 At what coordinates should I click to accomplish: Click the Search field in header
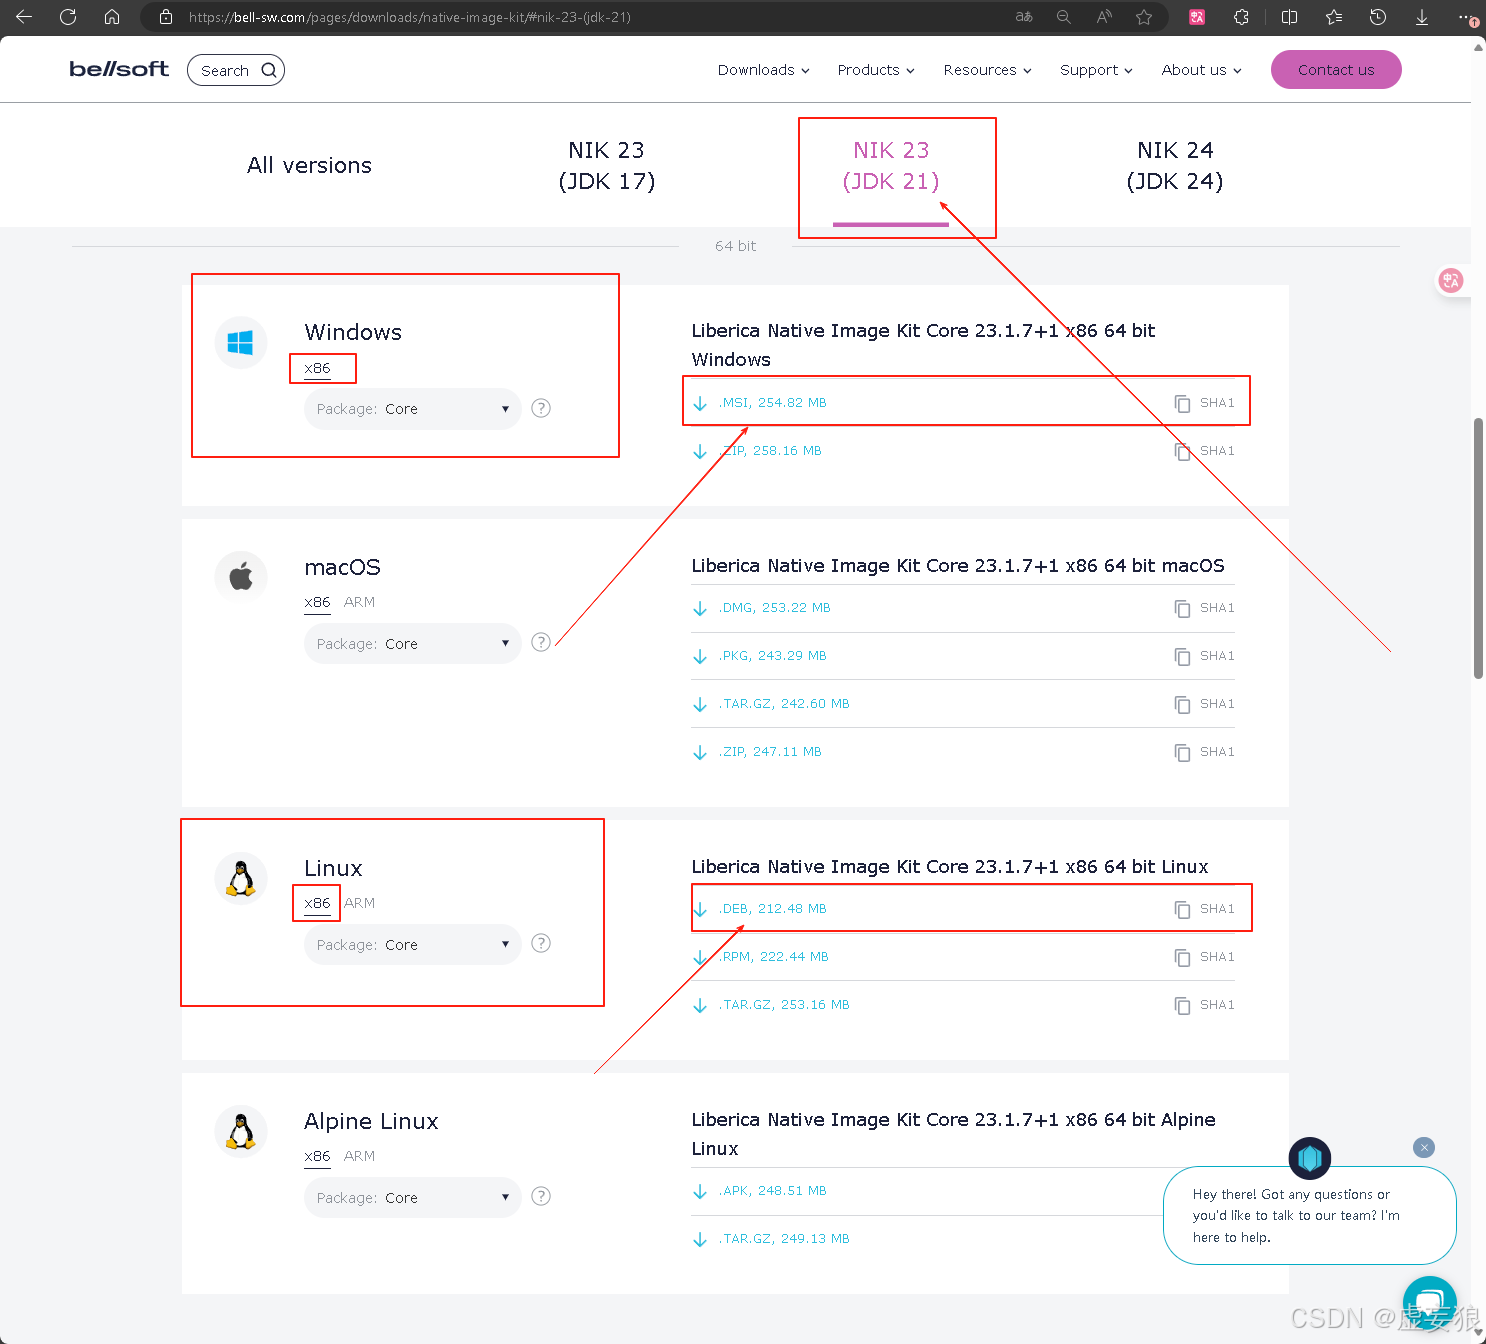[x=236, y=70]
